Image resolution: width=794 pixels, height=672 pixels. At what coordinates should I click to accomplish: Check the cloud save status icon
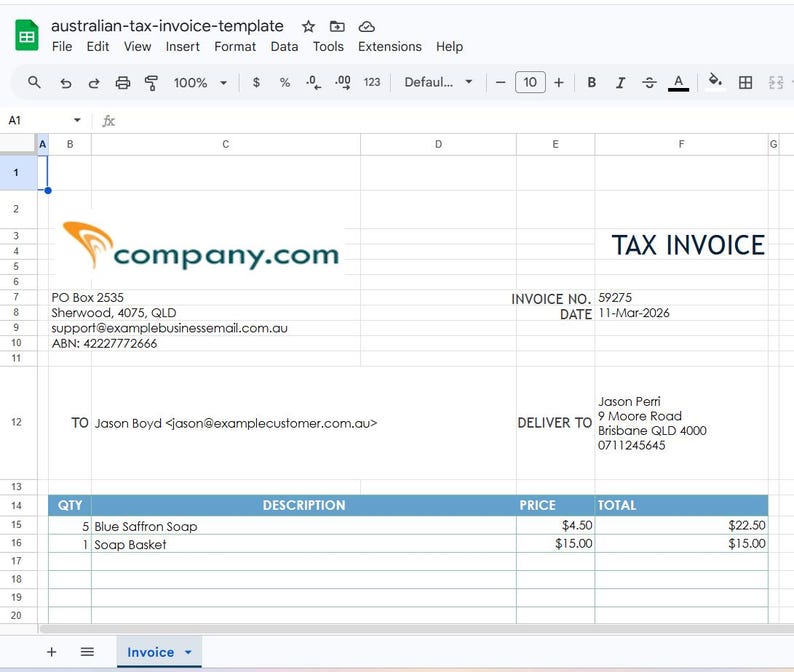click(x=367, y=26)
